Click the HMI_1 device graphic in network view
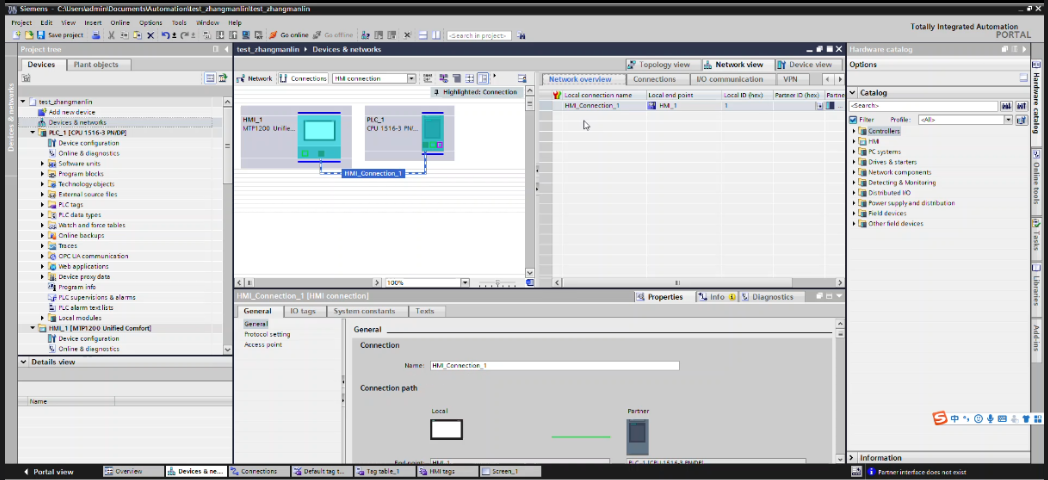The width and height of the screenshot is (1048, 480). tap(319, 136)
